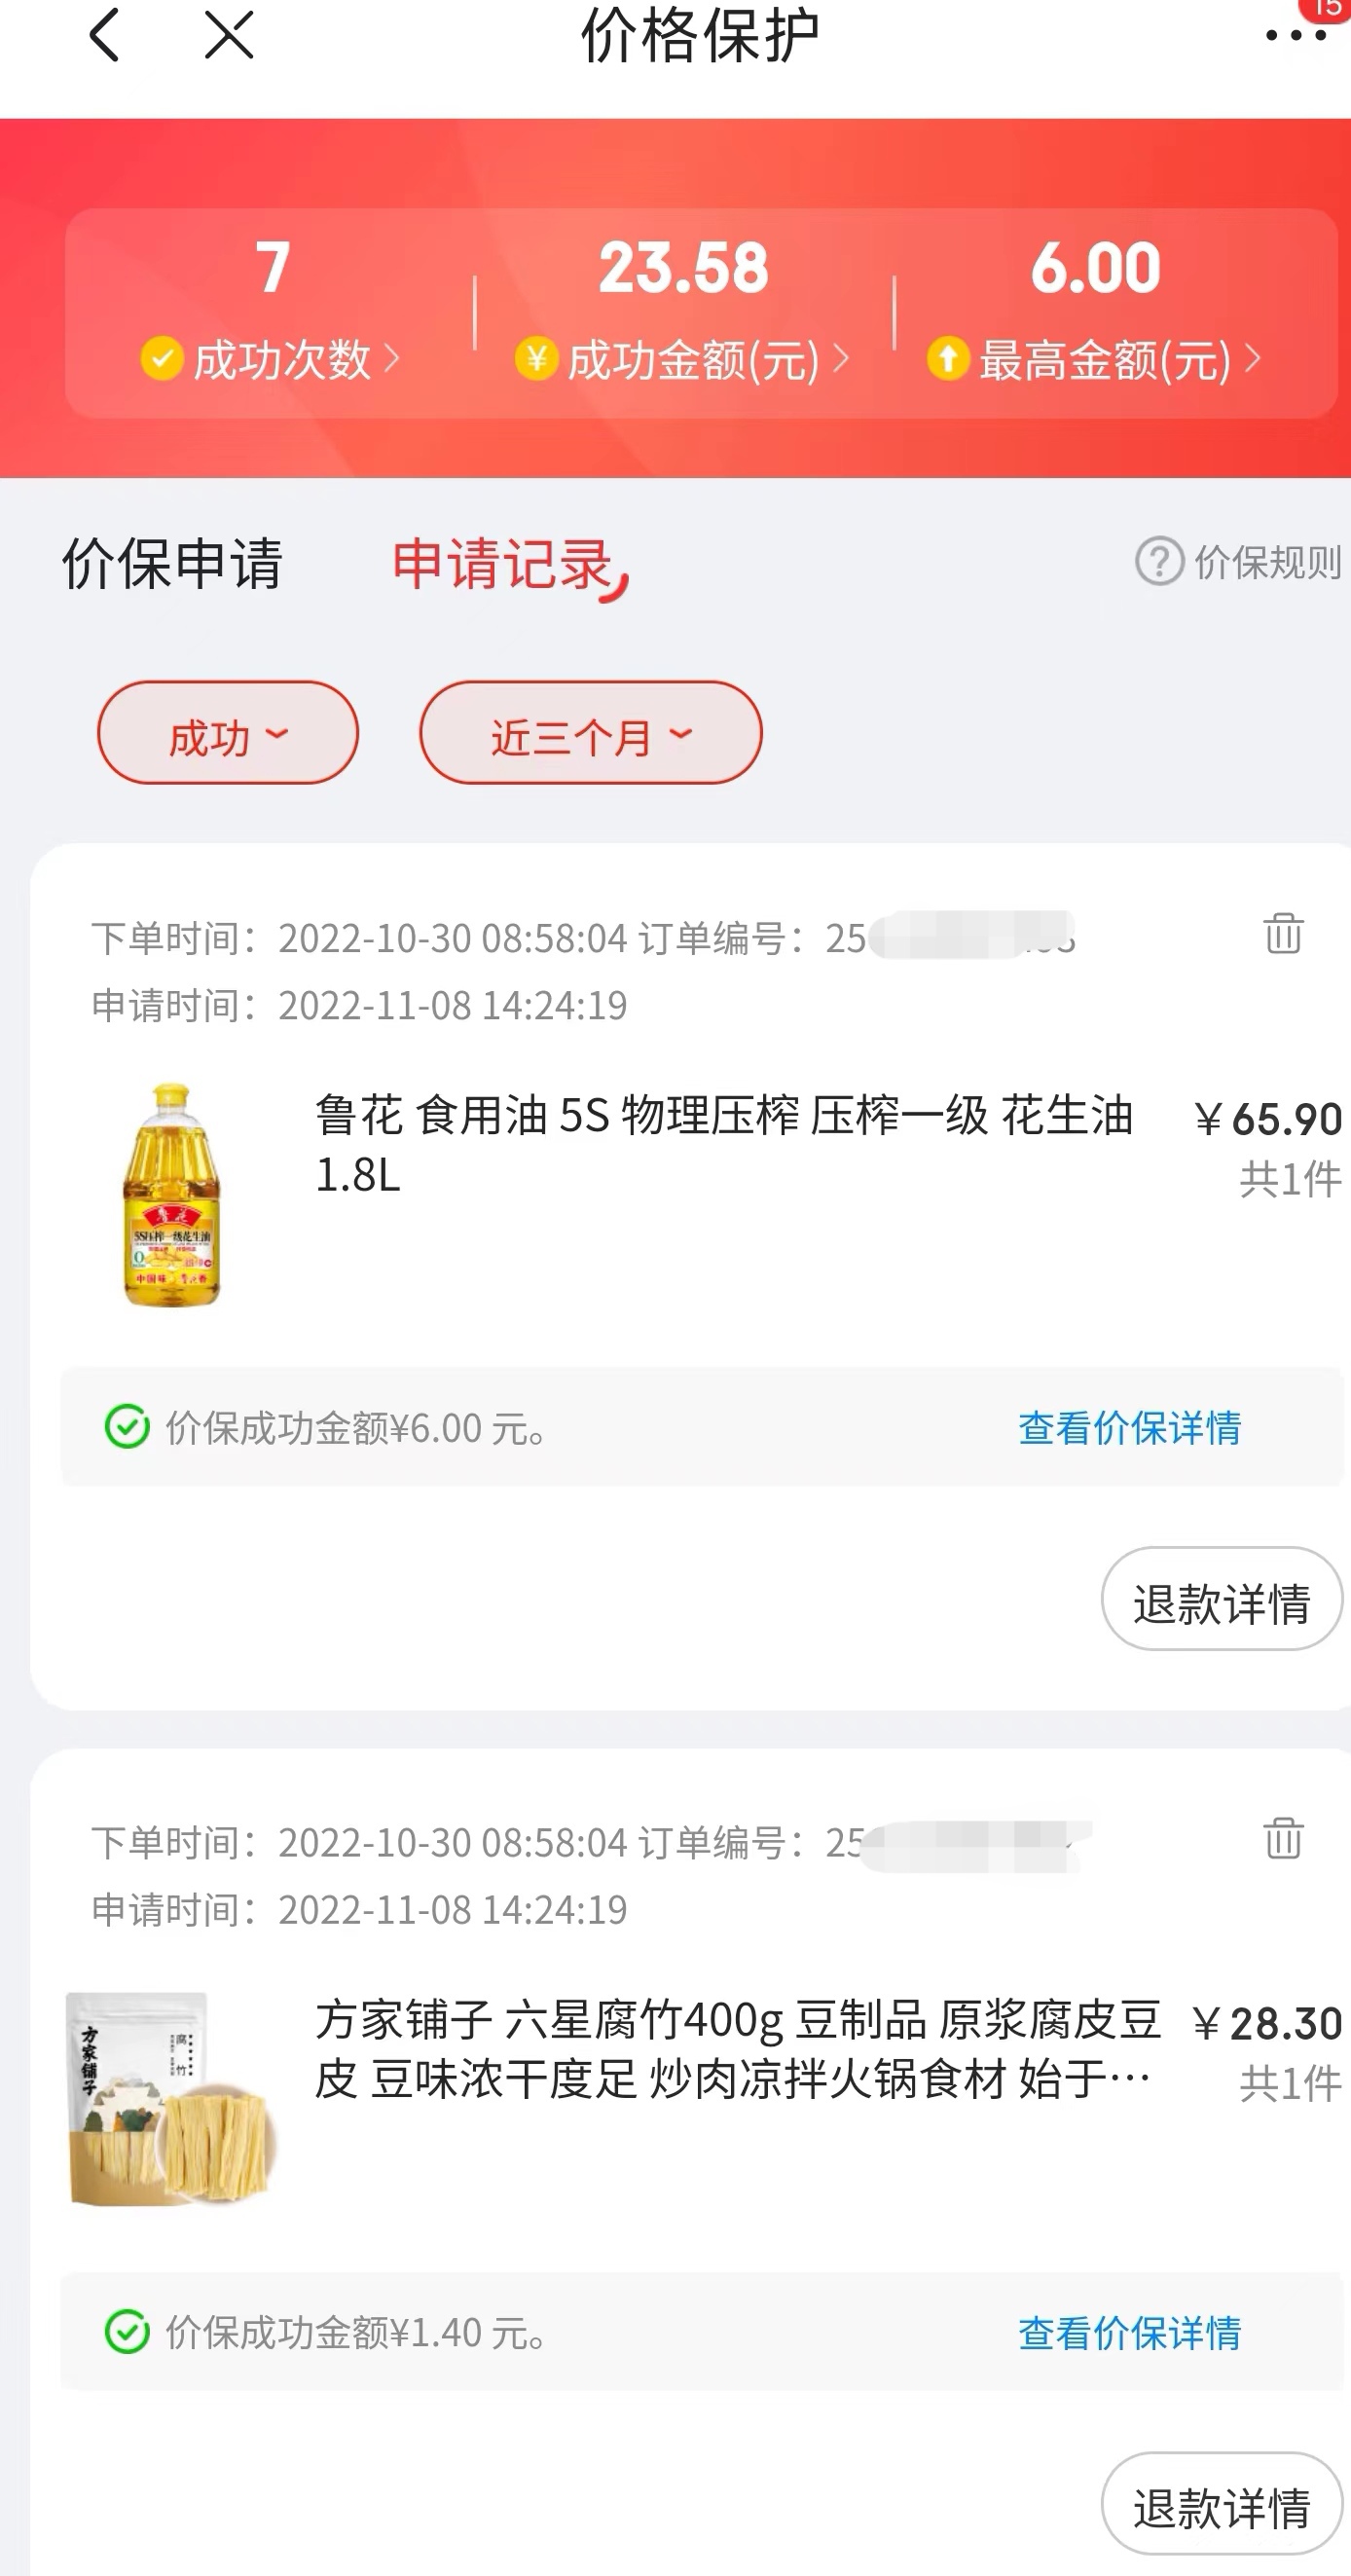
Task: Switch to the 价保申请 tab
Action: 172,564
